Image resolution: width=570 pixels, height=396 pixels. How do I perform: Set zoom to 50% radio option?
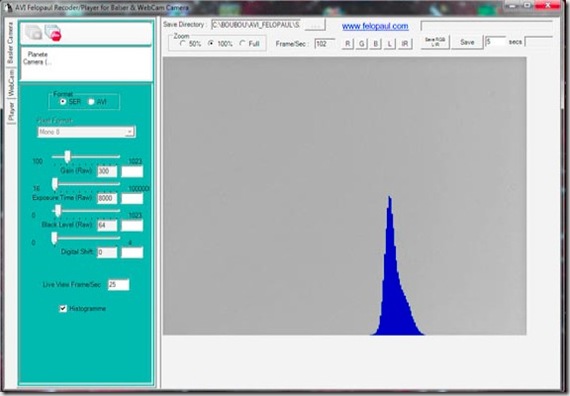point(183,44)
